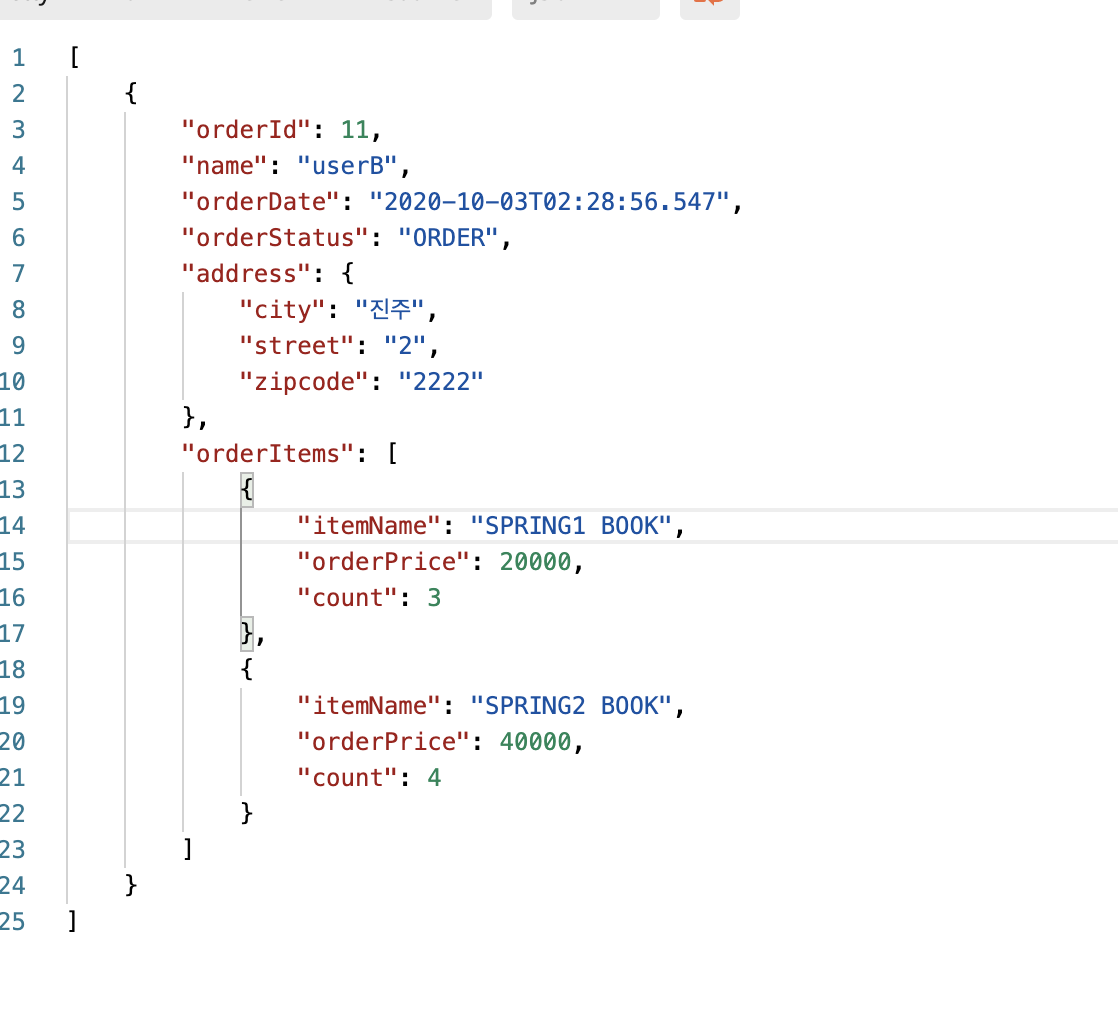Click the "name" key on line 4
Viewport: 1118px width, 1024px height.
[x=225, y=166]
